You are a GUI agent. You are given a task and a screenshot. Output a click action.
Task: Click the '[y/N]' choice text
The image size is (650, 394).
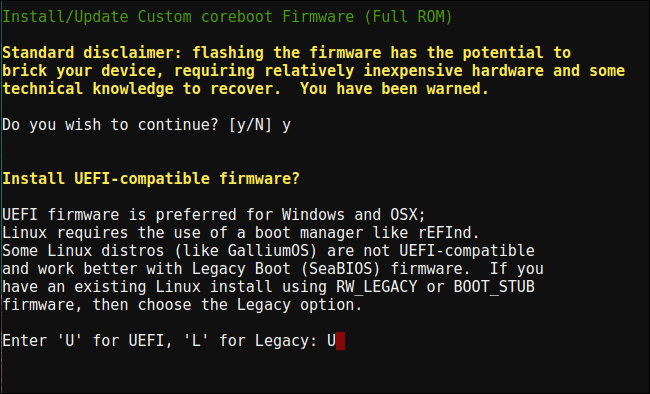pos(250,125)
